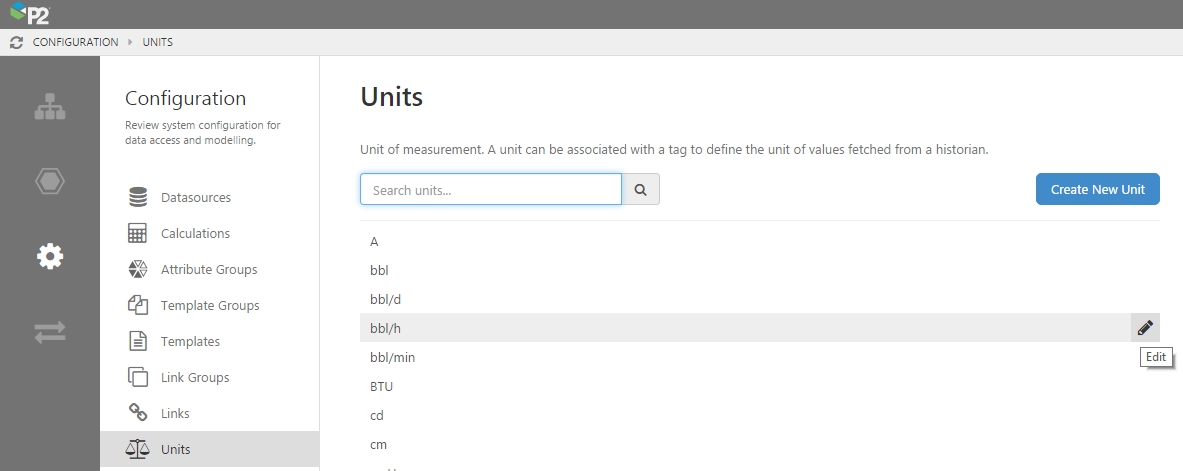
Task: Open Link Groups page
Action: tap(194, 378)
